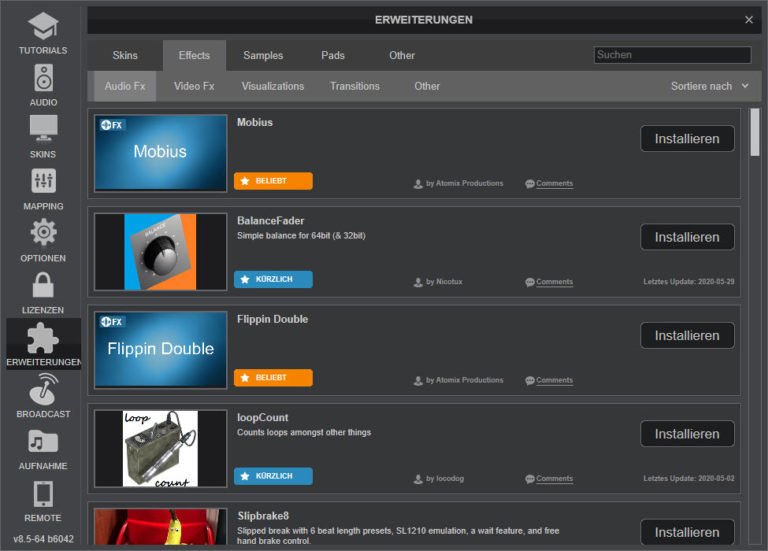Open Skins monitor icon in sidebar
The height and width of the screenshot is (551, 768).
(x=43, y=129)
